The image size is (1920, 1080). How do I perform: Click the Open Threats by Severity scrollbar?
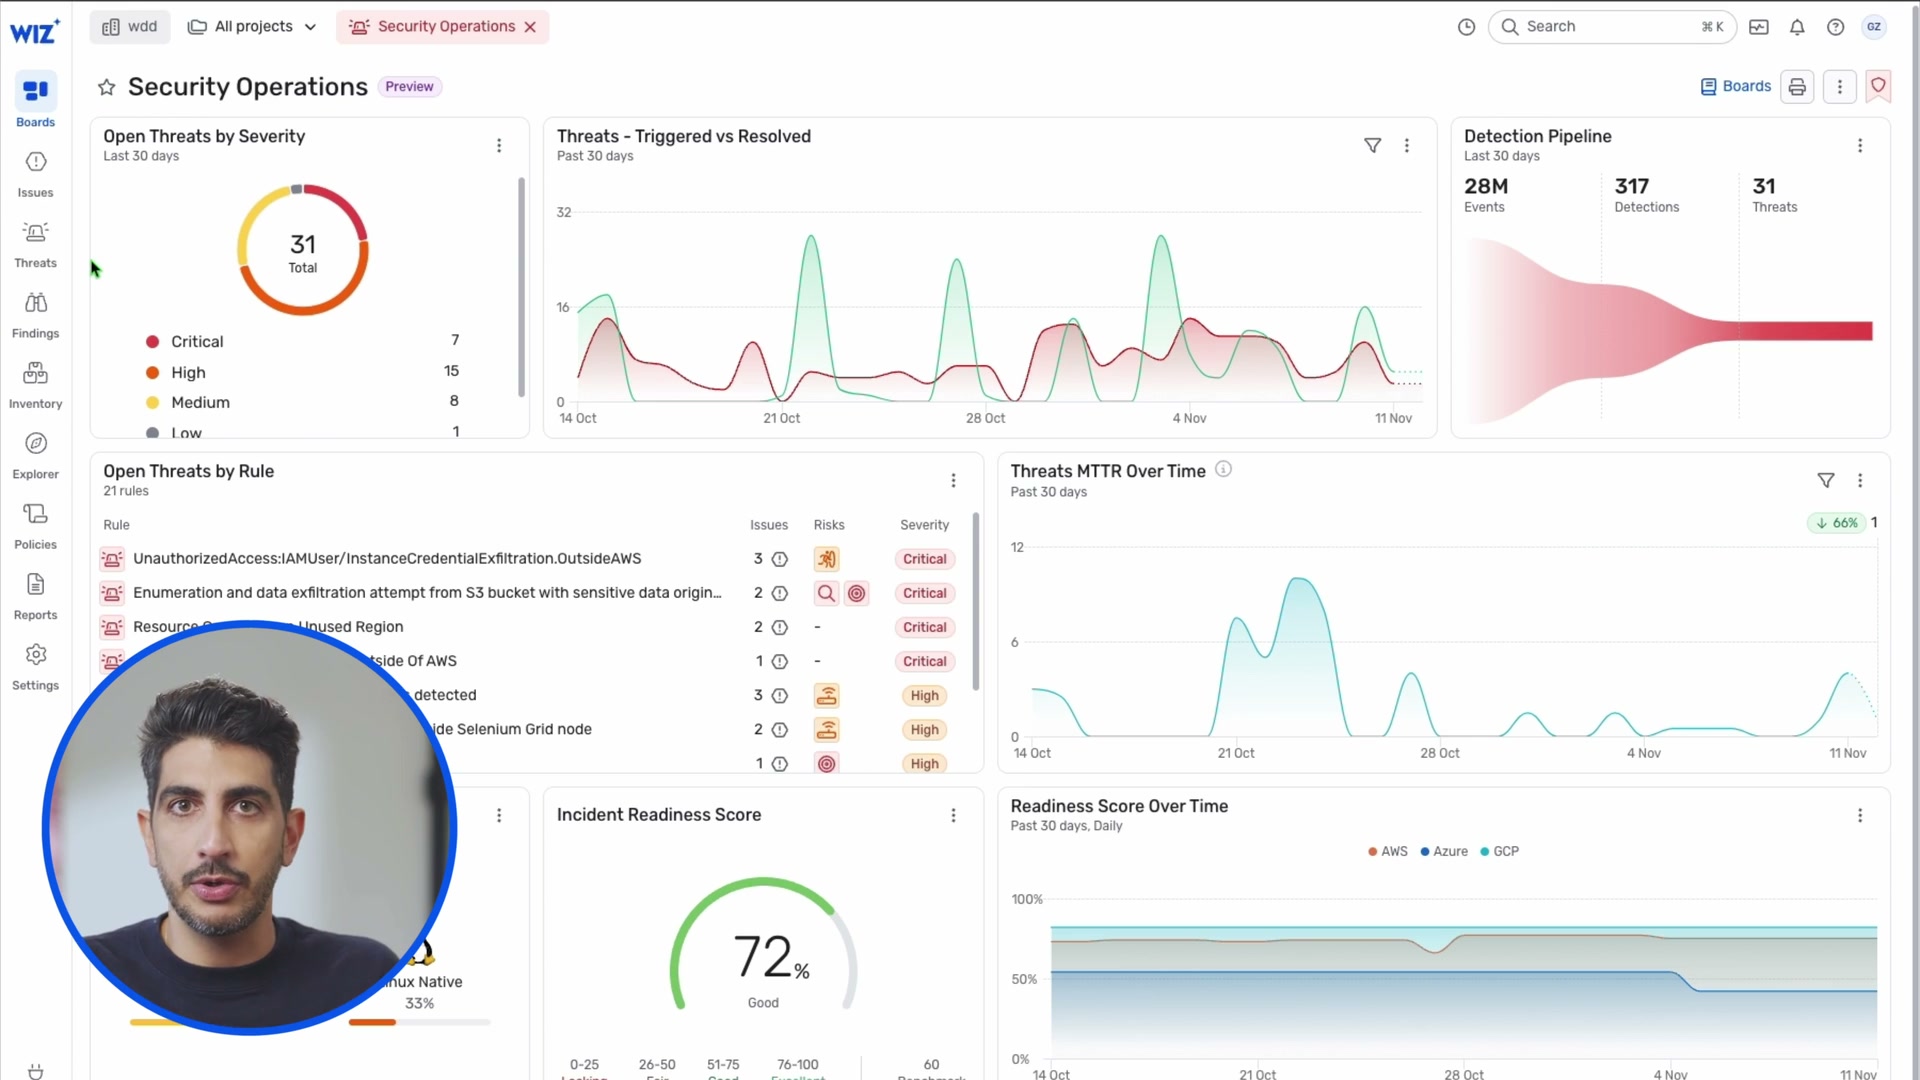(521, 287)
